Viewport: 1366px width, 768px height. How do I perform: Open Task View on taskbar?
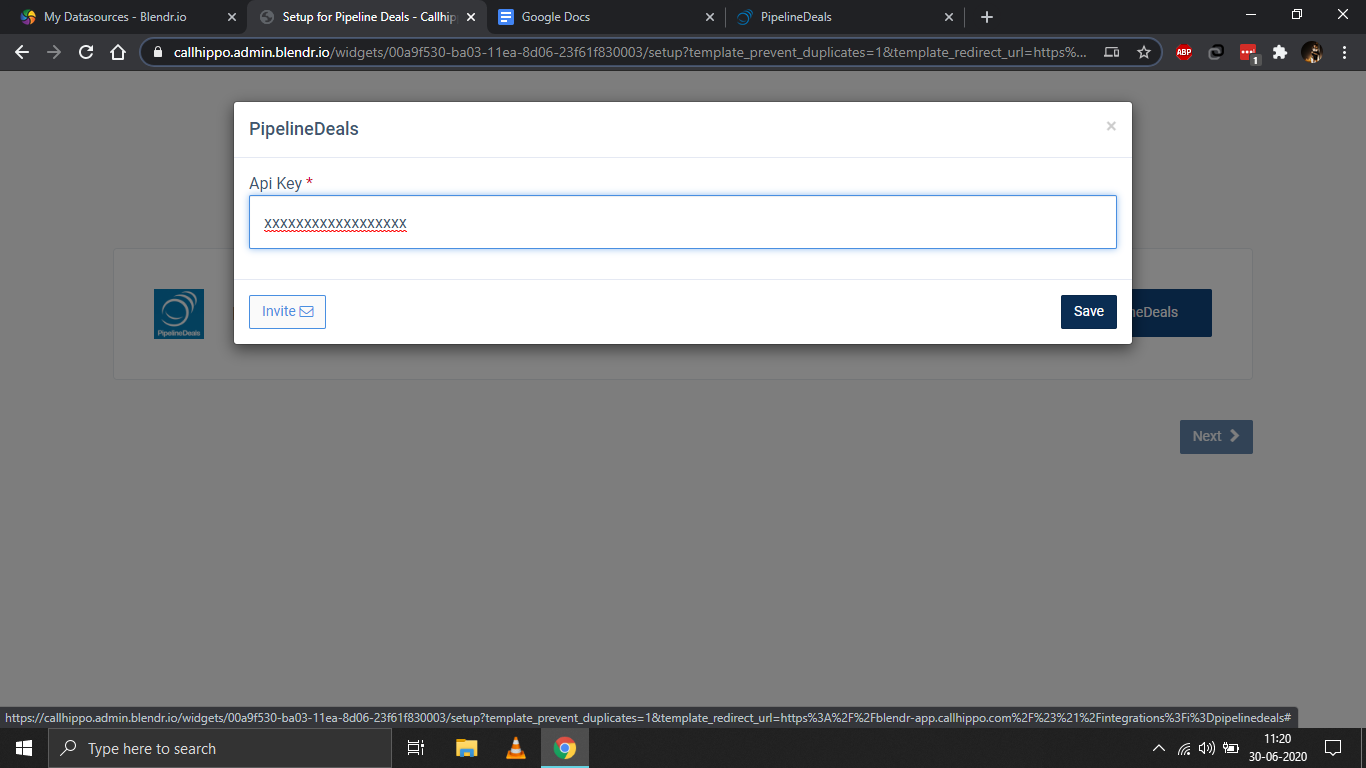pos(416,748)
